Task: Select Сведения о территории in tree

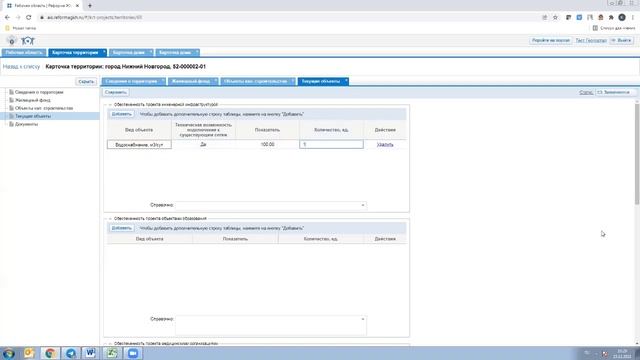Action: [x=39, y=92]
